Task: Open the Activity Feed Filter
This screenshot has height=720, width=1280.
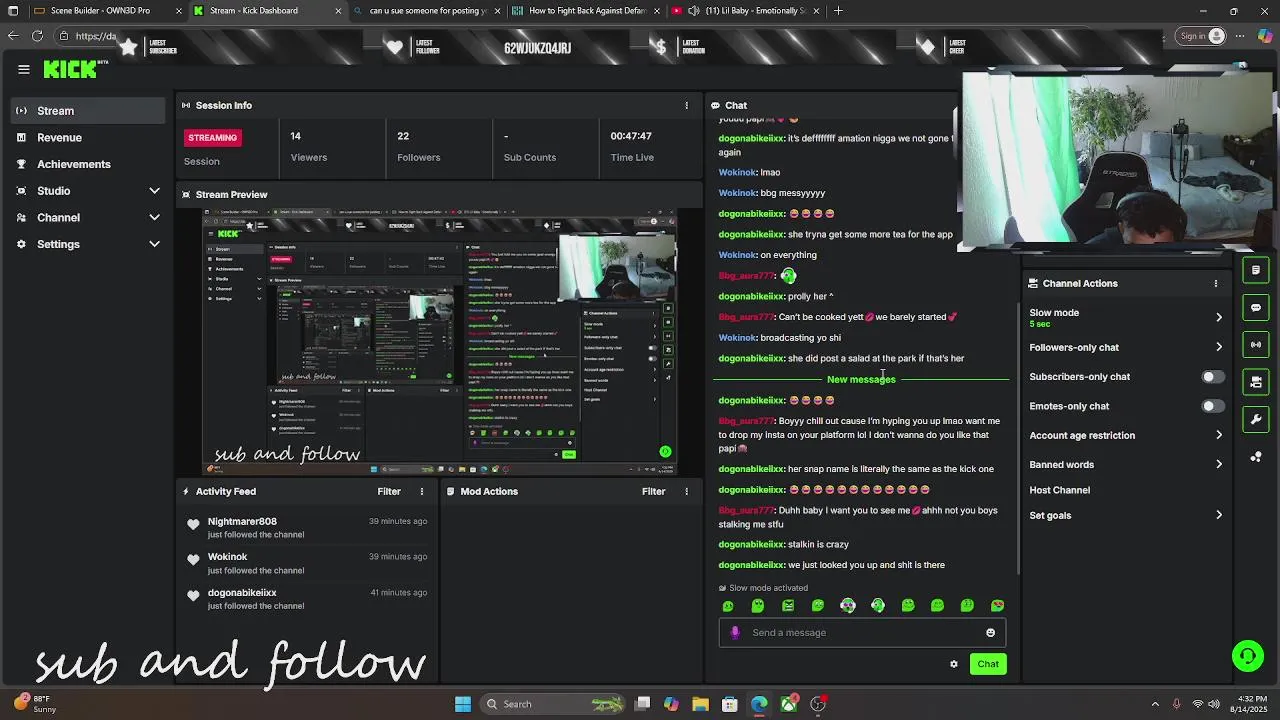Action: point(389,491)
